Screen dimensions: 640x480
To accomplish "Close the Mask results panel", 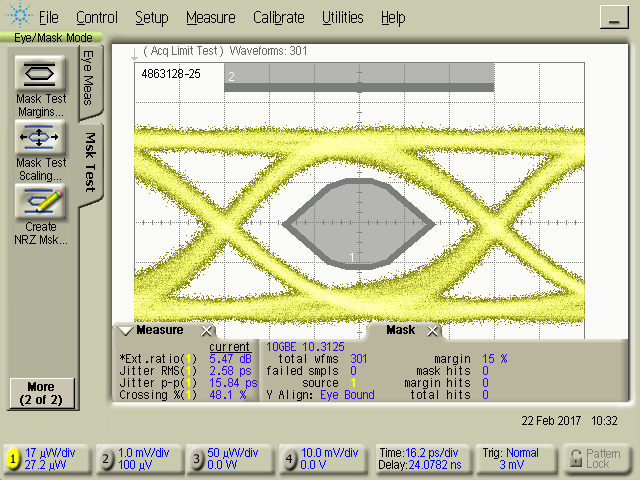I will click(x=433, y=331).
